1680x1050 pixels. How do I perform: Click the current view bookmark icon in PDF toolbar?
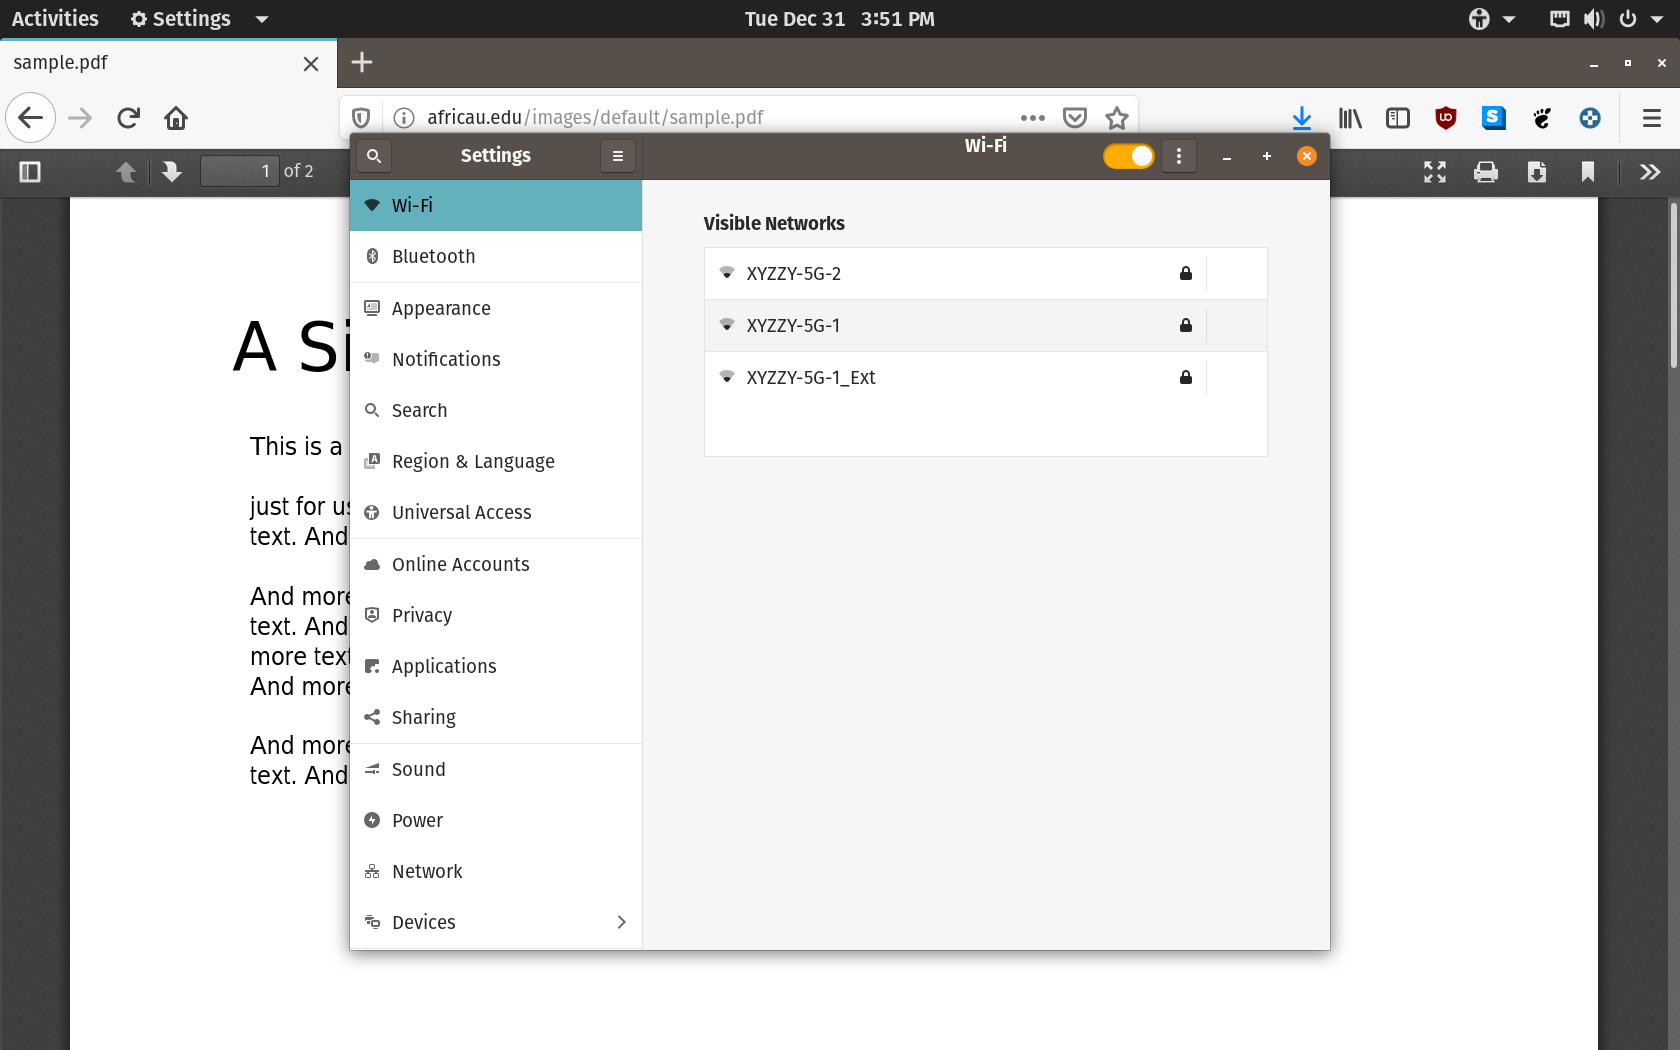[1587, 171]
